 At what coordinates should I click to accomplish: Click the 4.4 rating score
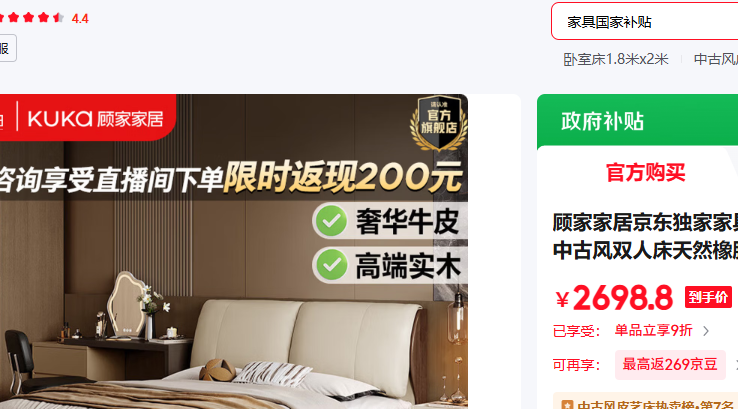click(x=80, y=18)
